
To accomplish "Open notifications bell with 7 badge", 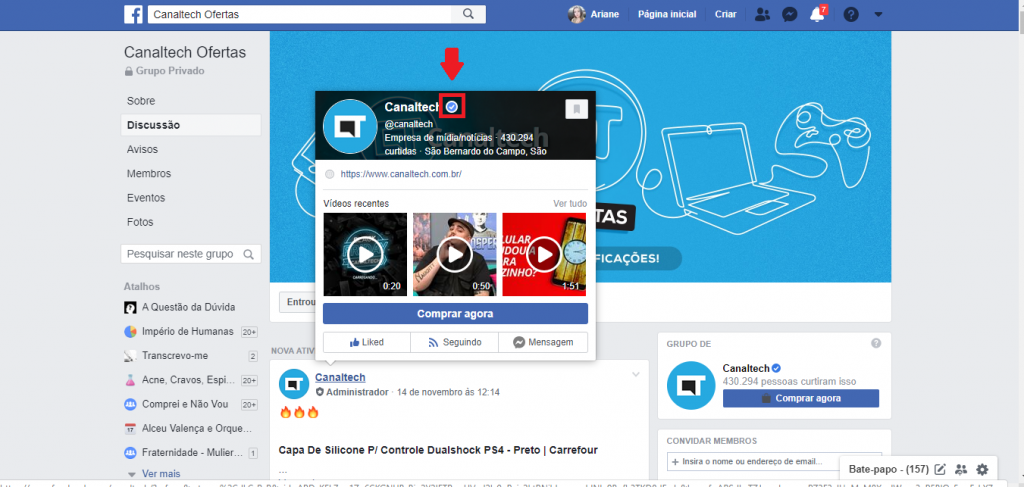I will [817, 14].
